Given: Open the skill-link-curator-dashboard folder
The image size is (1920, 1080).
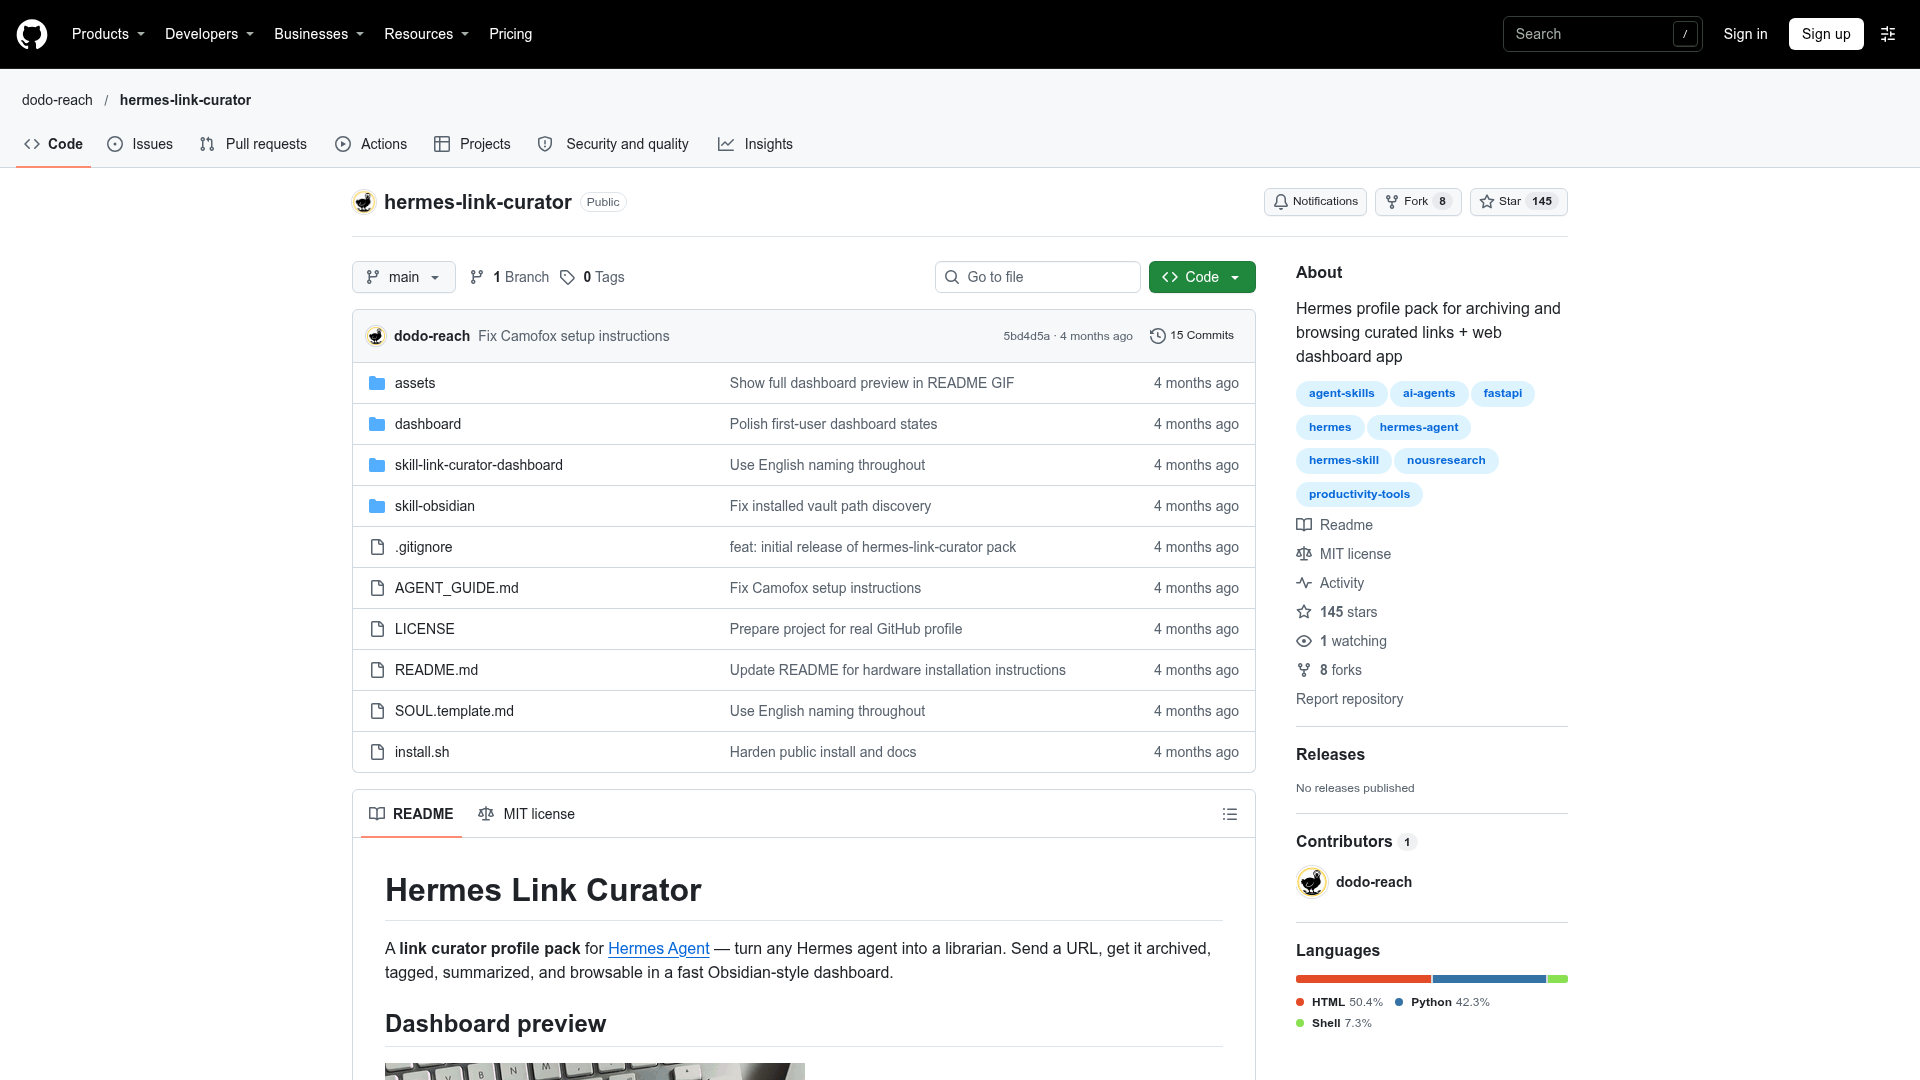Looking at the screenshot, I should click(479, 465).
